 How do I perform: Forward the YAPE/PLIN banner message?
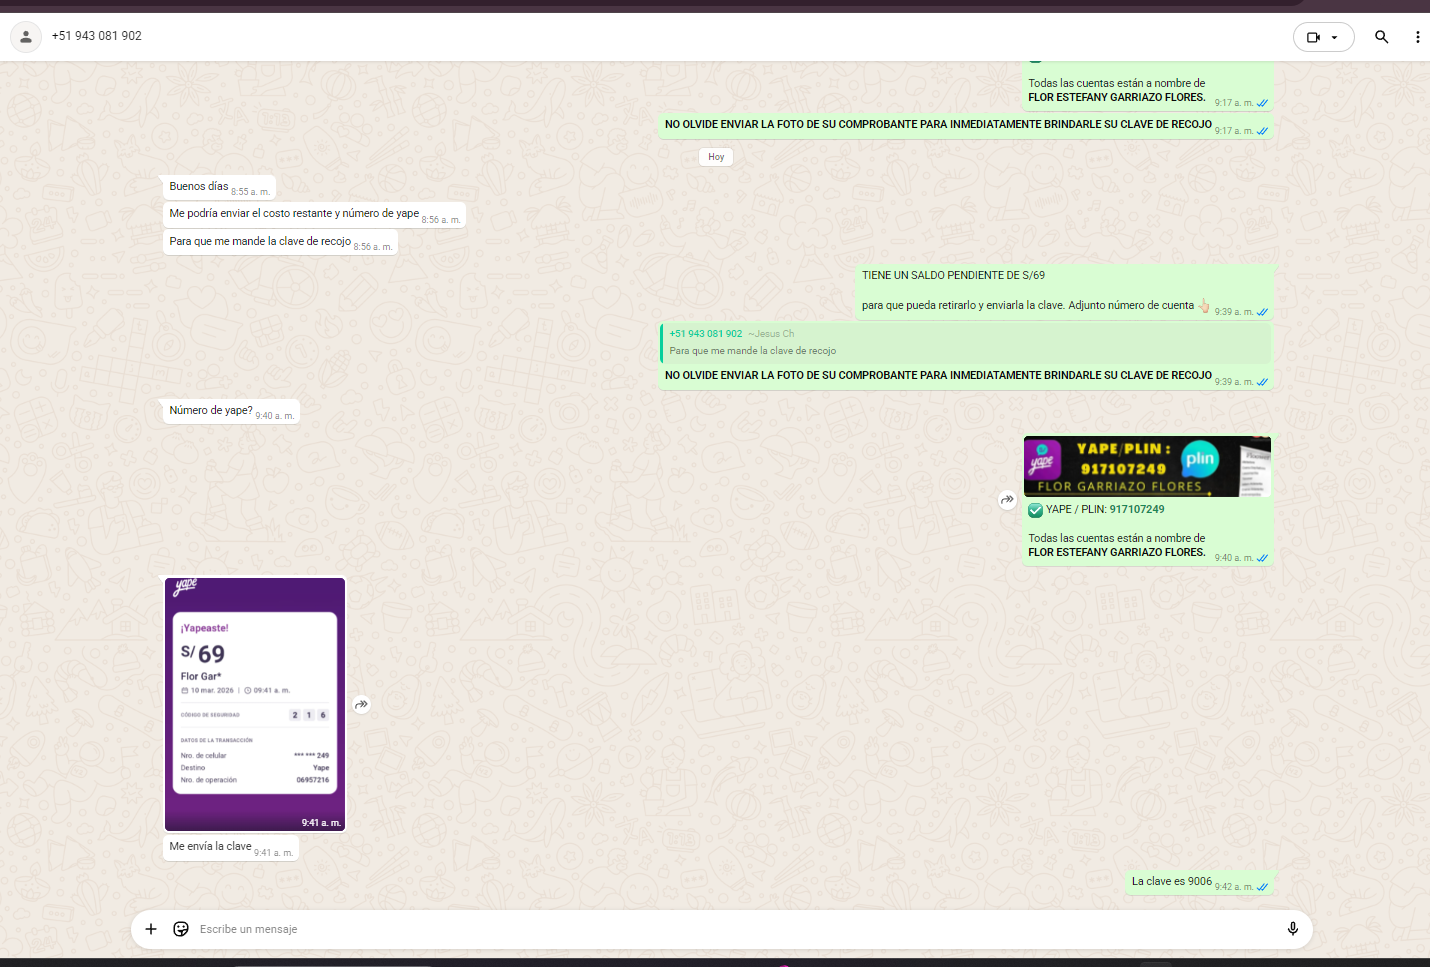coord(1007,499)
